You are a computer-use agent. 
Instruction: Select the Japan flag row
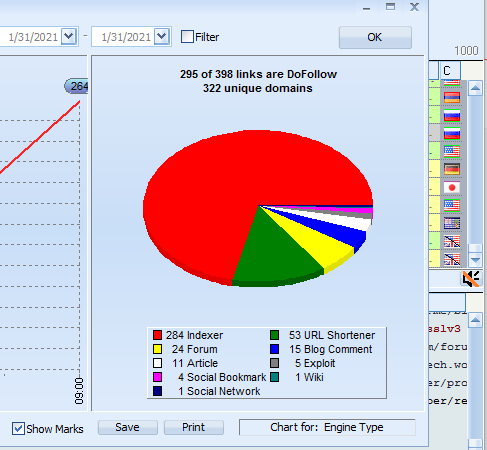pyautogui.click(x=452, y=187)
